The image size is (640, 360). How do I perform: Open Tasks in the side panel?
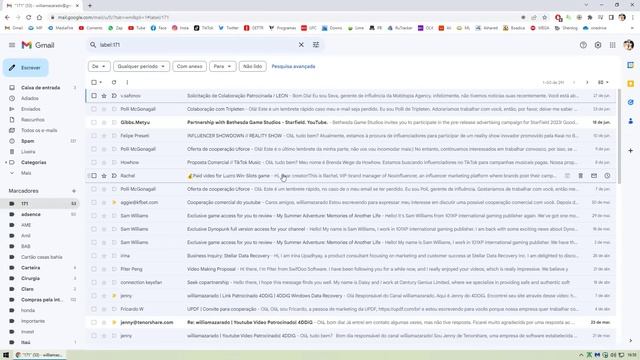click(x=631, y=102)
